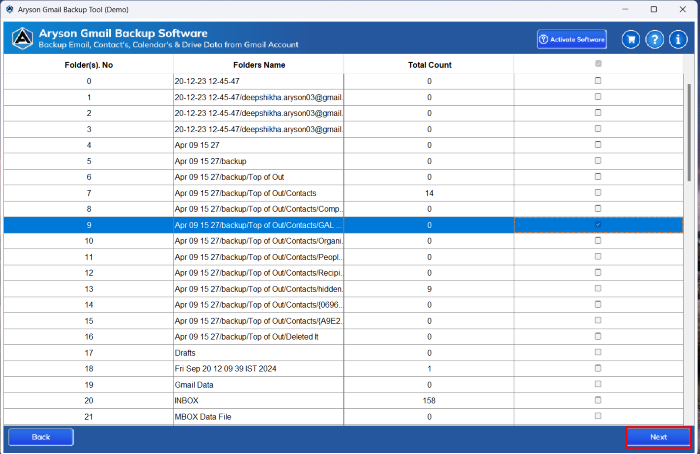Check the box for Top of Out/Deleted It row

[598, 337]
